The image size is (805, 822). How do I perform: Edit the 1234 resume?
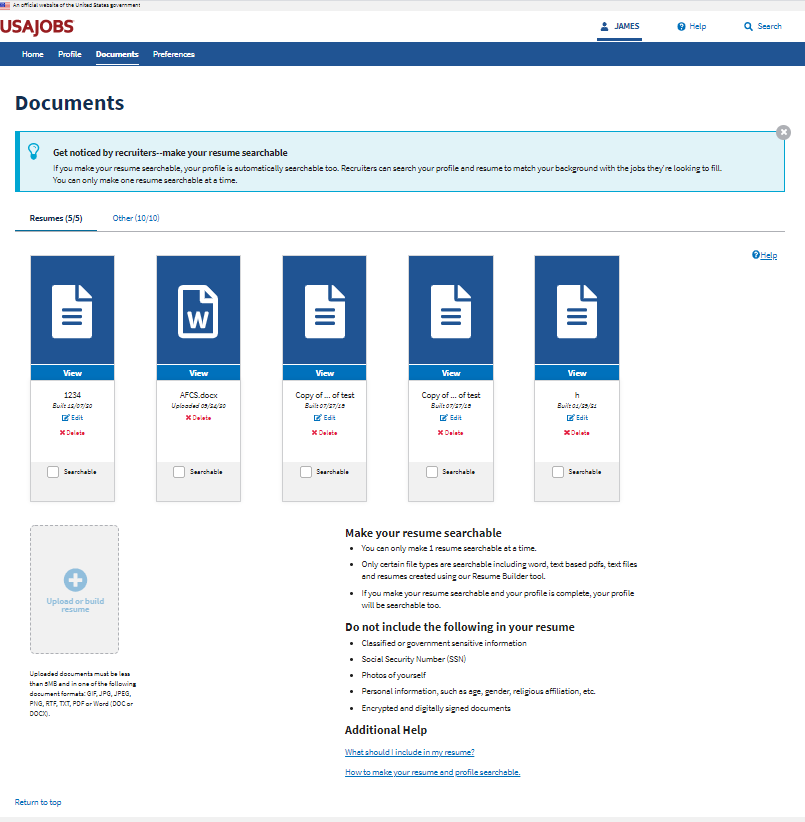pos(72,418)
